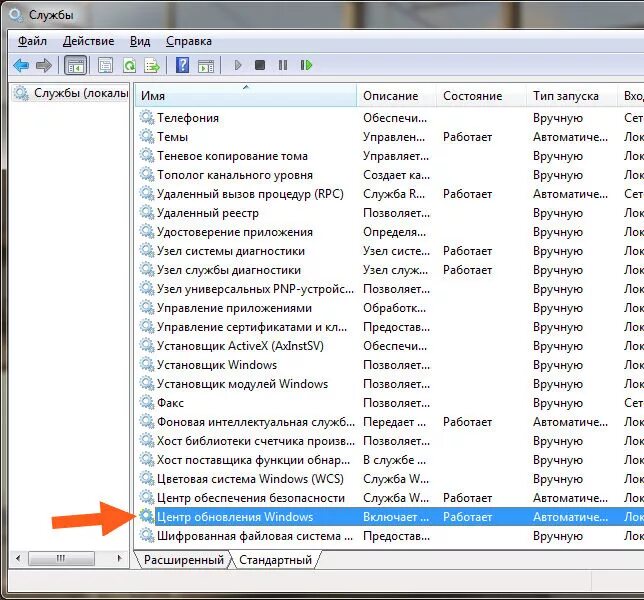Screen dimensions: 644x600
Task: Open the Properties toolbar icon
Action: click(106, 65)
